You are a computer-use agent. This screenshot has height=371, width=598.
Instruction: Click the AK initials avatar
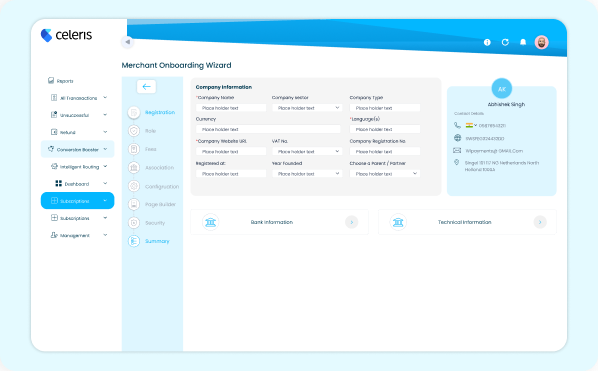click(x=502, y=88)
